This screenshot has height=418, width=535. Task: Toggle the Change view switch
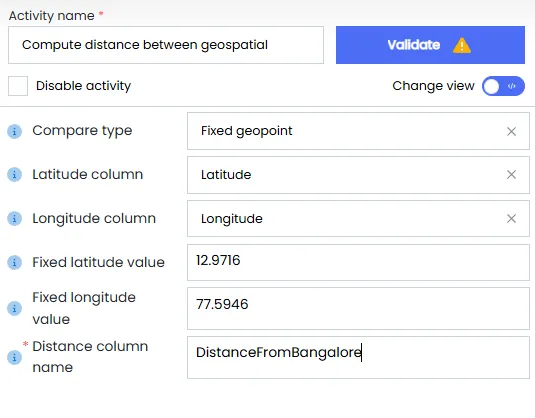pyautogui.click(x=503, y=86)
